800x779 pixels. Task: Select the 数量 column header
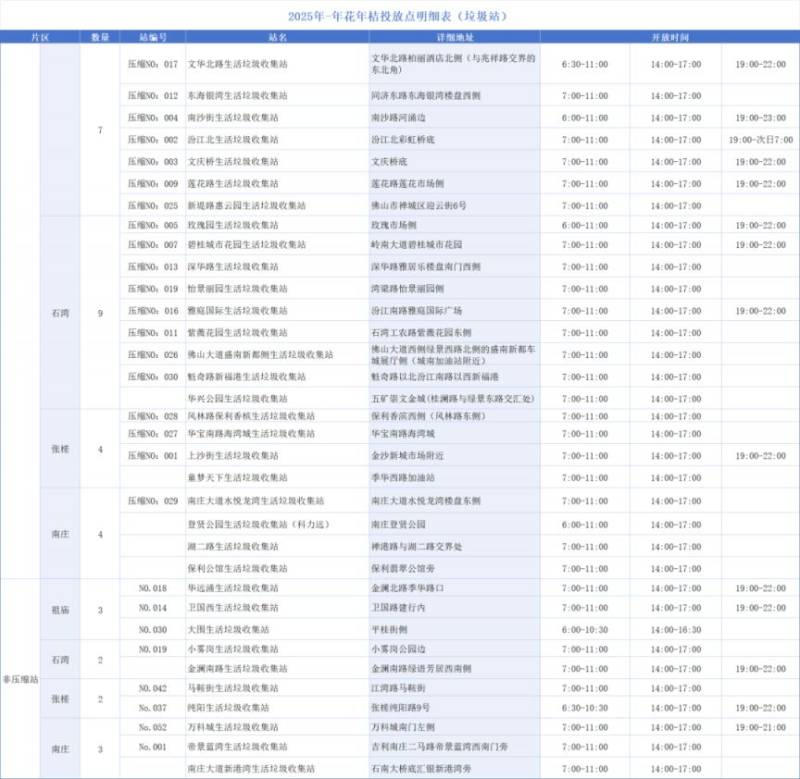(100, 37)
